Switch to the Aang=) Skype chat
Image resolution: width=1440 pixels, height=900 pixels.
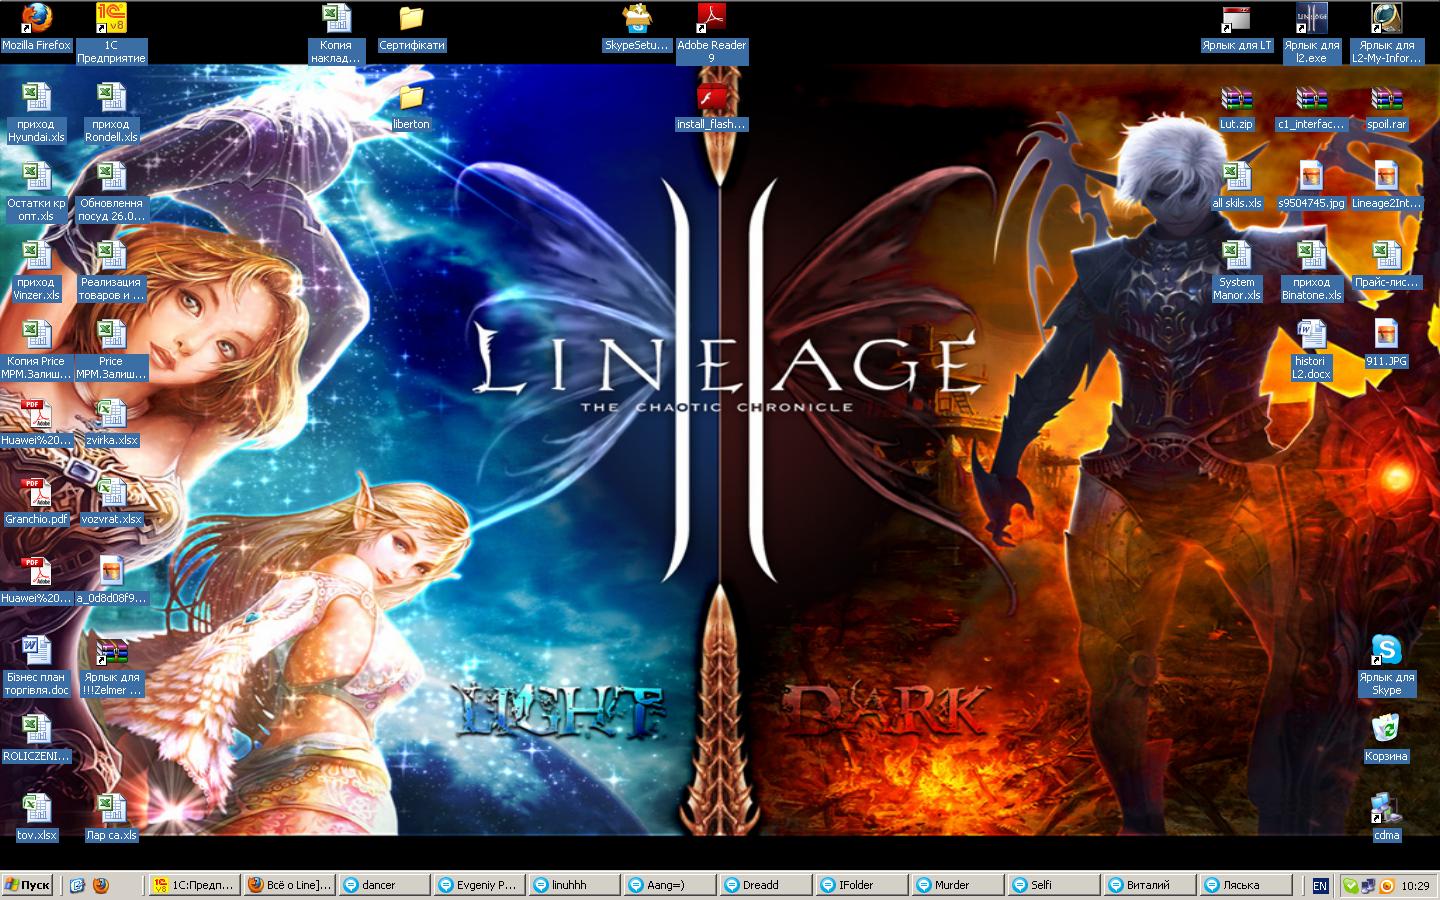[669, 885]
